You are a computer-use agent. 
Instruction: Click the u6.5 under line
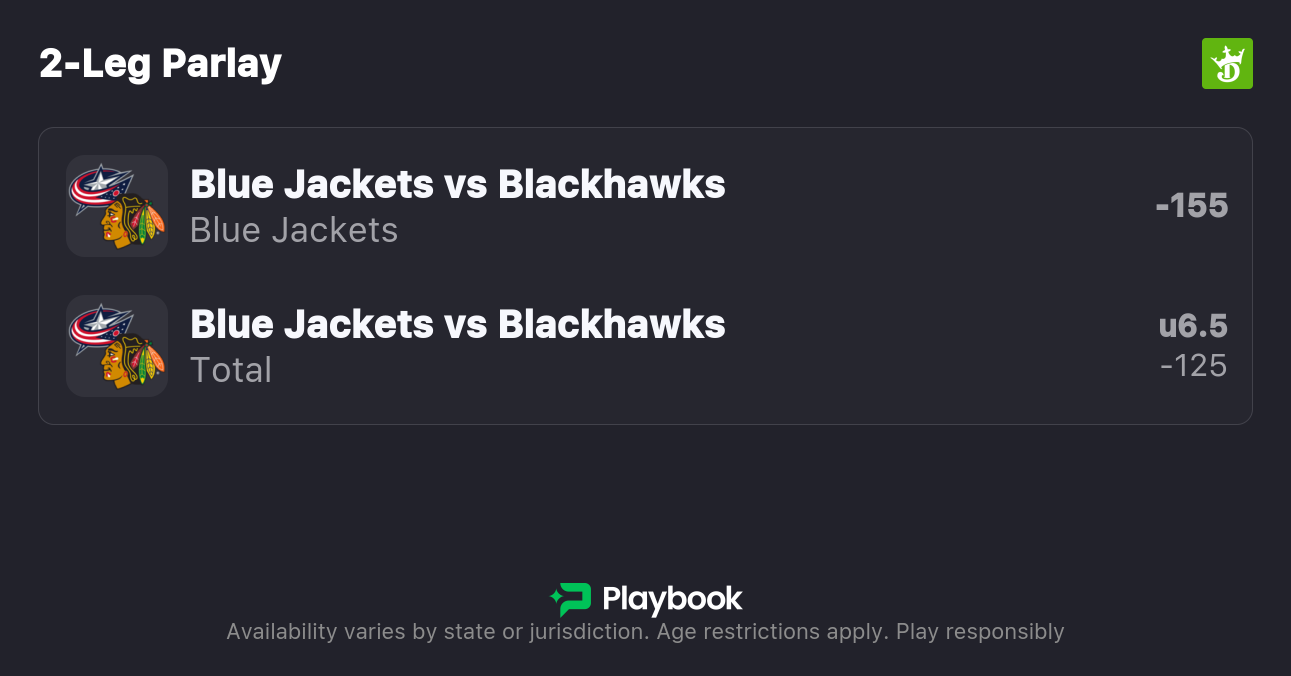[1193, 326]
